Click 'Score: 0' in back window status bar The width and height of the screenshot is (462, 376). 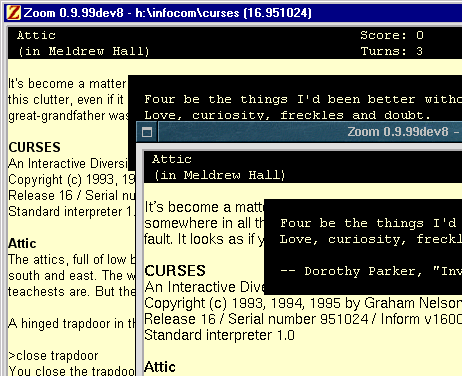392,35
